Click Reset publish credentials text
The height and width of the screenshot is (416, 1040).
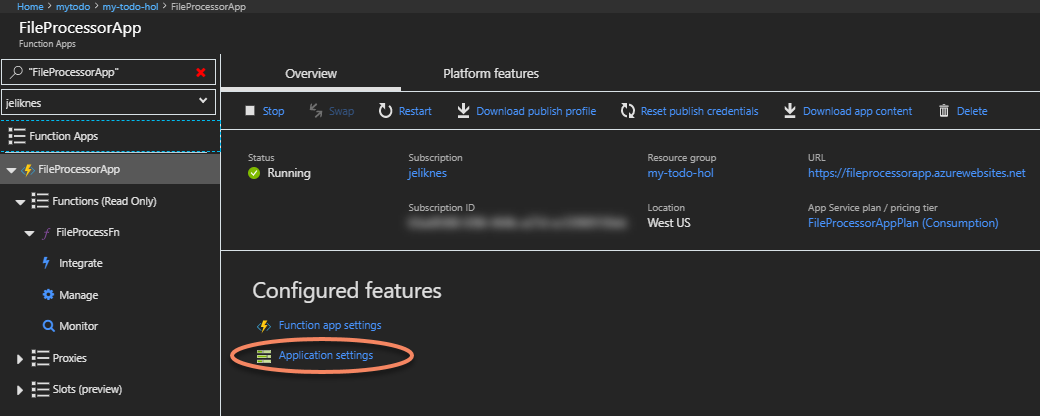pyautogui.click(x=699, y=111)
